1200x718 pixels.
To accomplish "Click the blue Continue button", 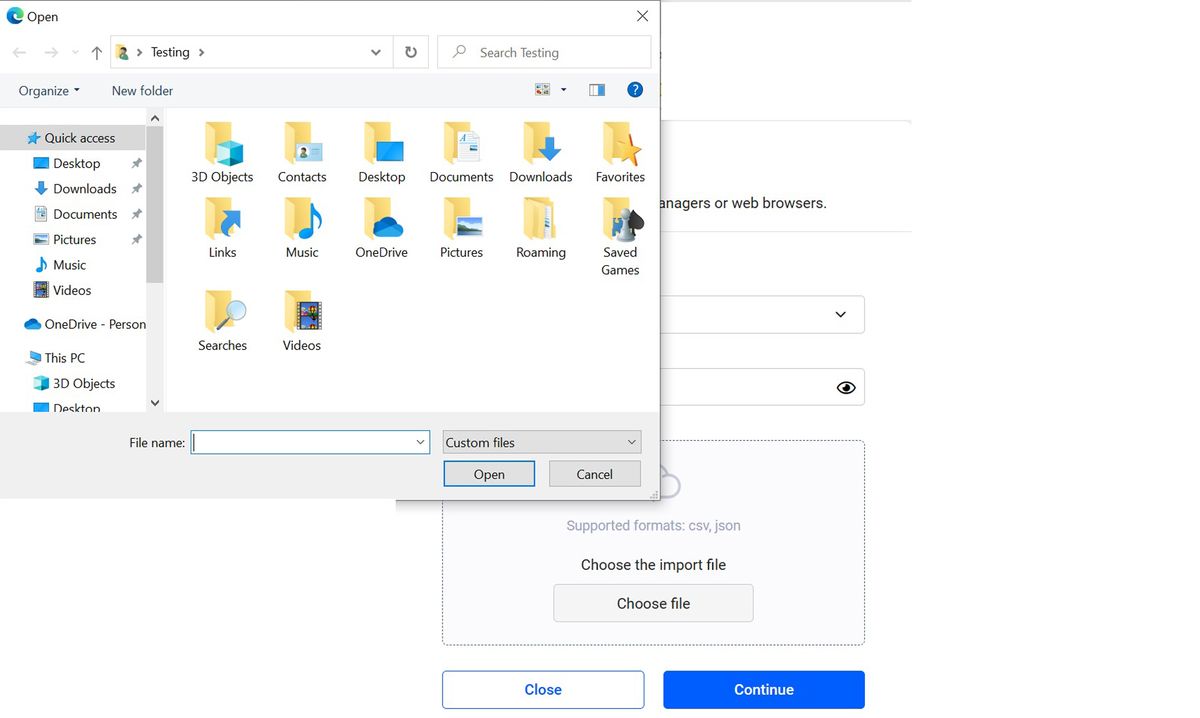I will (x=764, y=689).
